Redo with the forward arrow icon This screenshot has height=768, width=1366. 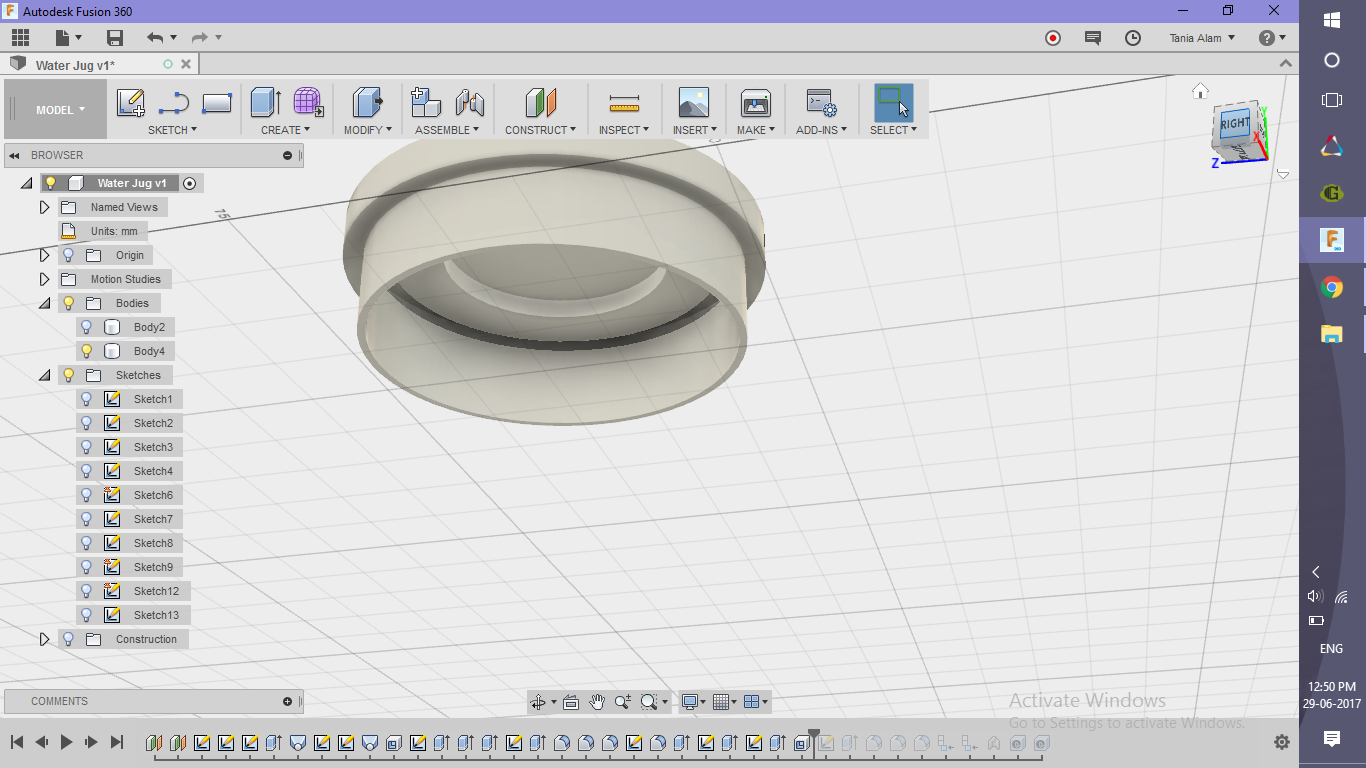[199, 38]
